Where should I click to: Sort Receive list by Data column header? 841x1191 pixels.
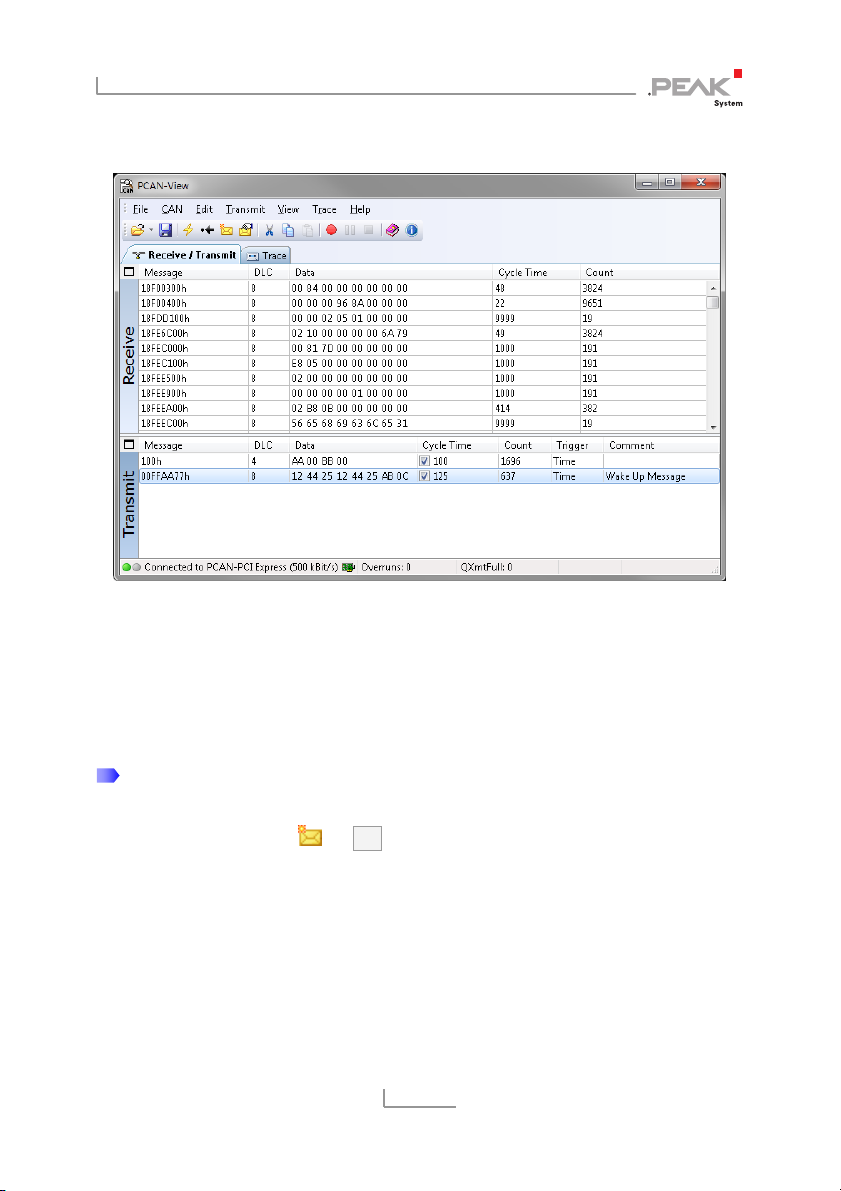390,272
